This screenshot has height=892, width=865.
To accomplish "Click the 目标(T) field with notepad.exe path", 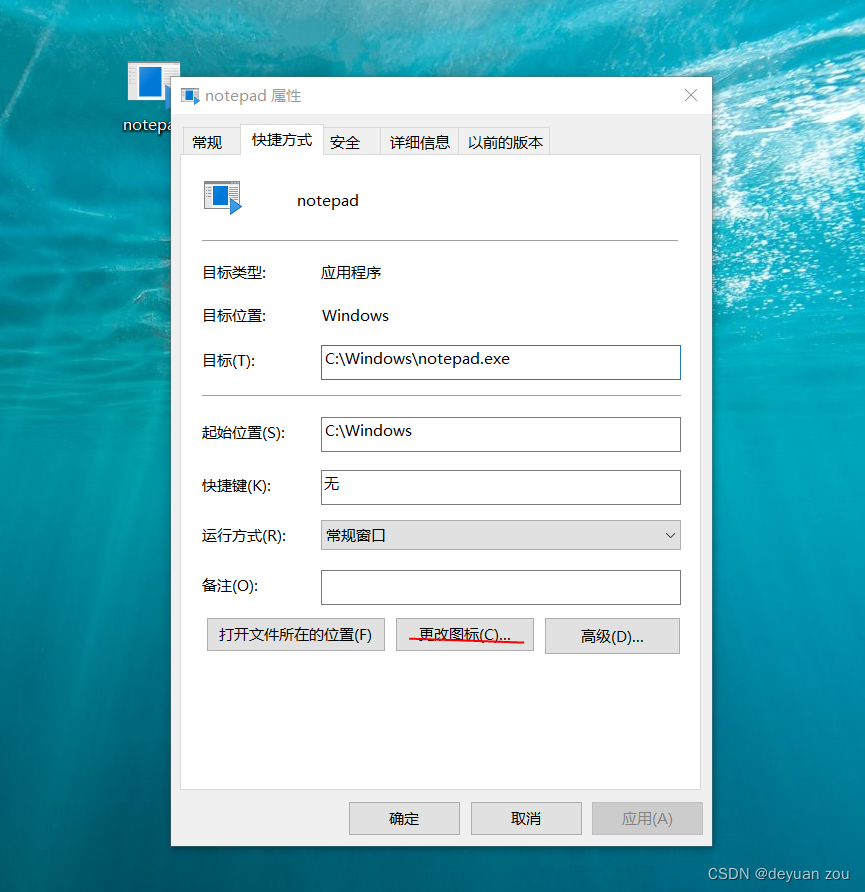I will pyautogui.click(x=500, y=362).
